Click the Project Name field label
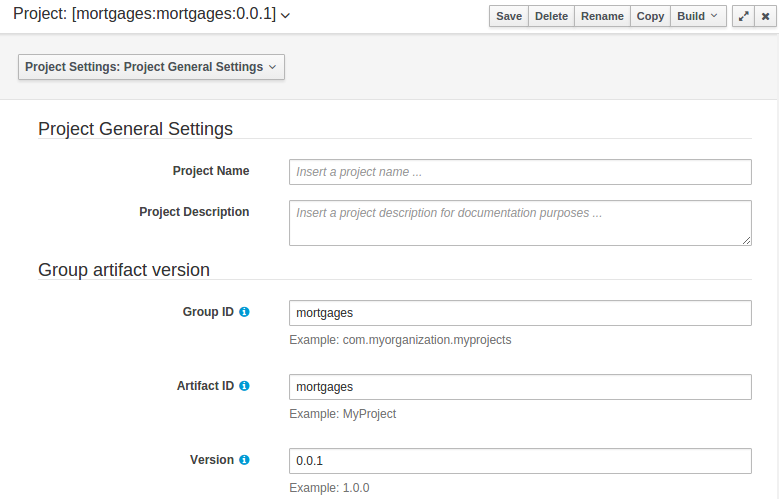Image resolution: width=779 pixels, height=499 pixels. point(211,171)
